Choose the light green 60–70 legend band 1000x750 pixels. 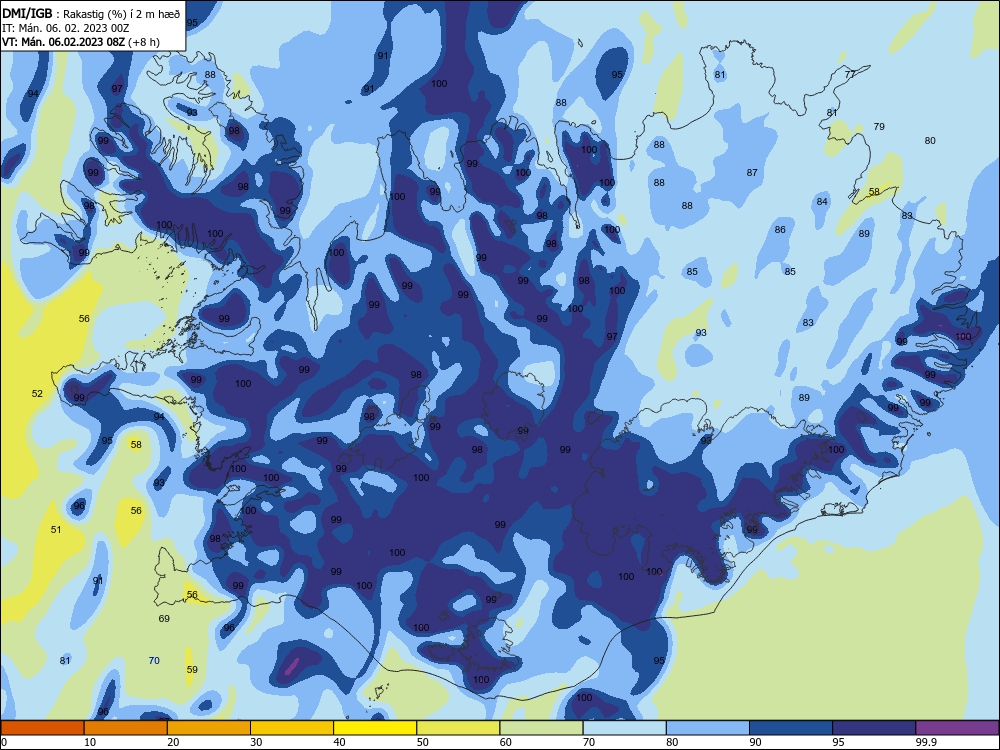coord(541,728)
